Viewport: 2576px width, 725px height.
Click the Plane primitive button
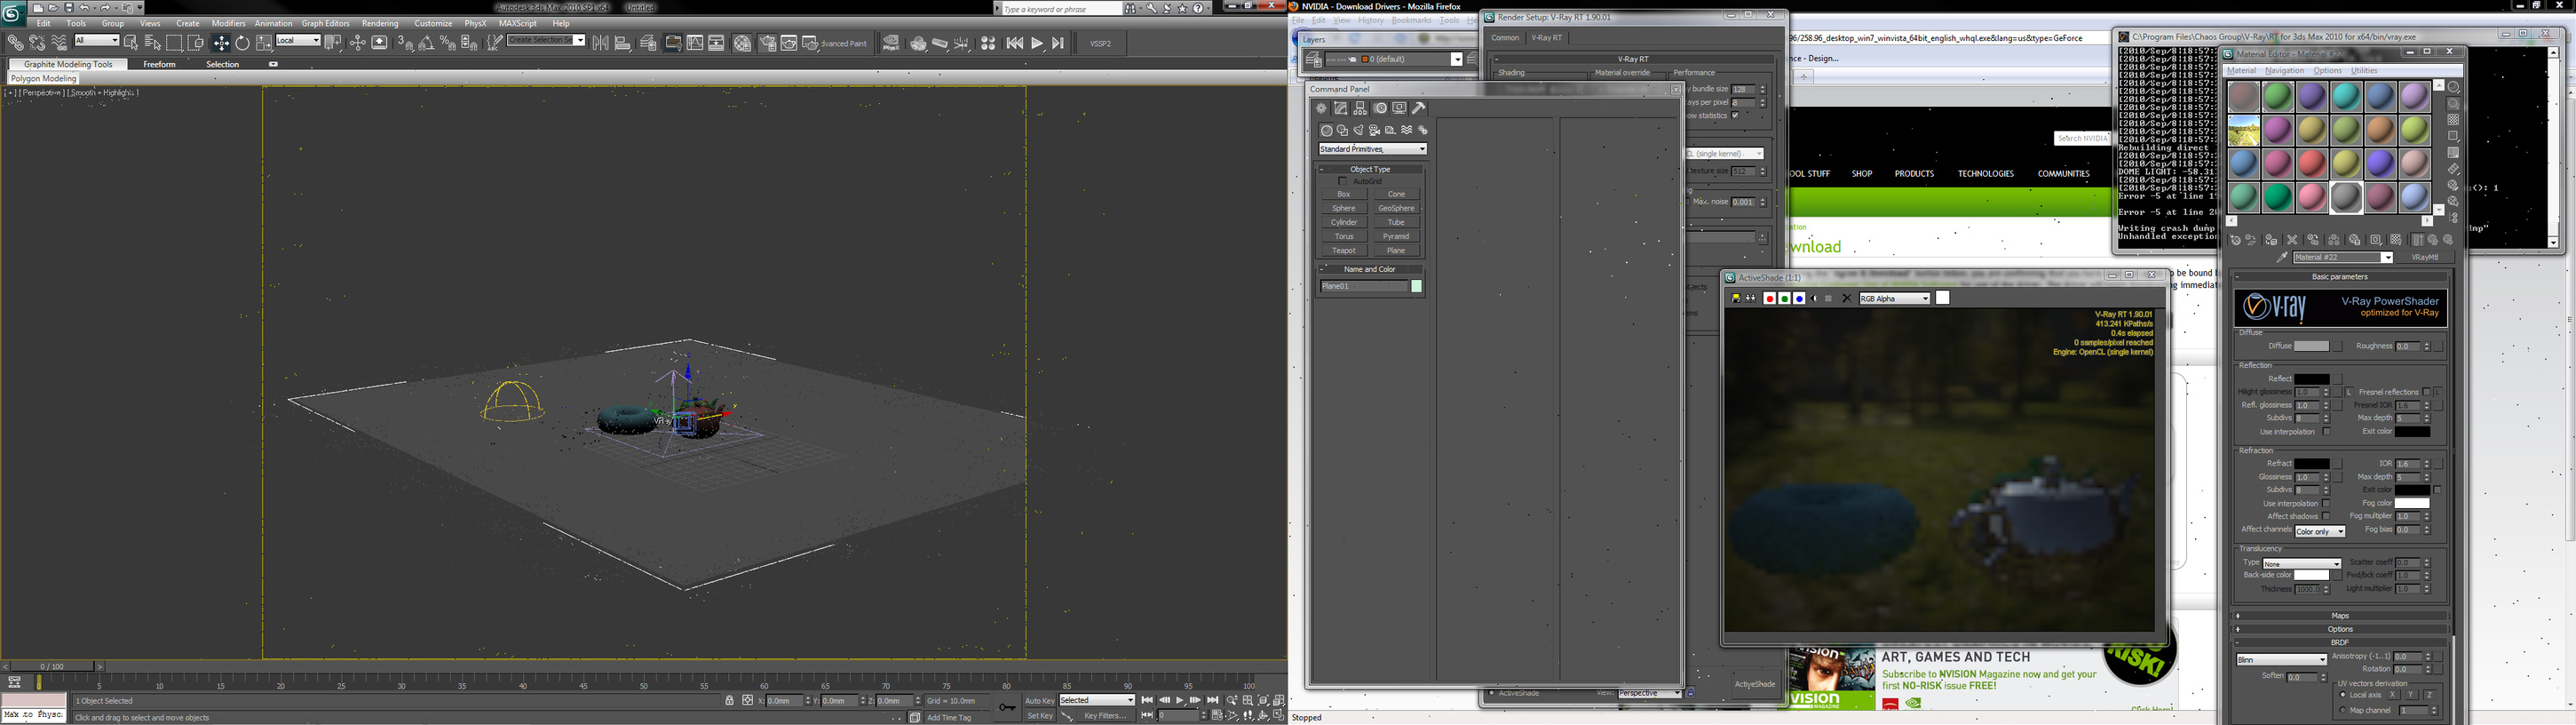[1396, 251]
